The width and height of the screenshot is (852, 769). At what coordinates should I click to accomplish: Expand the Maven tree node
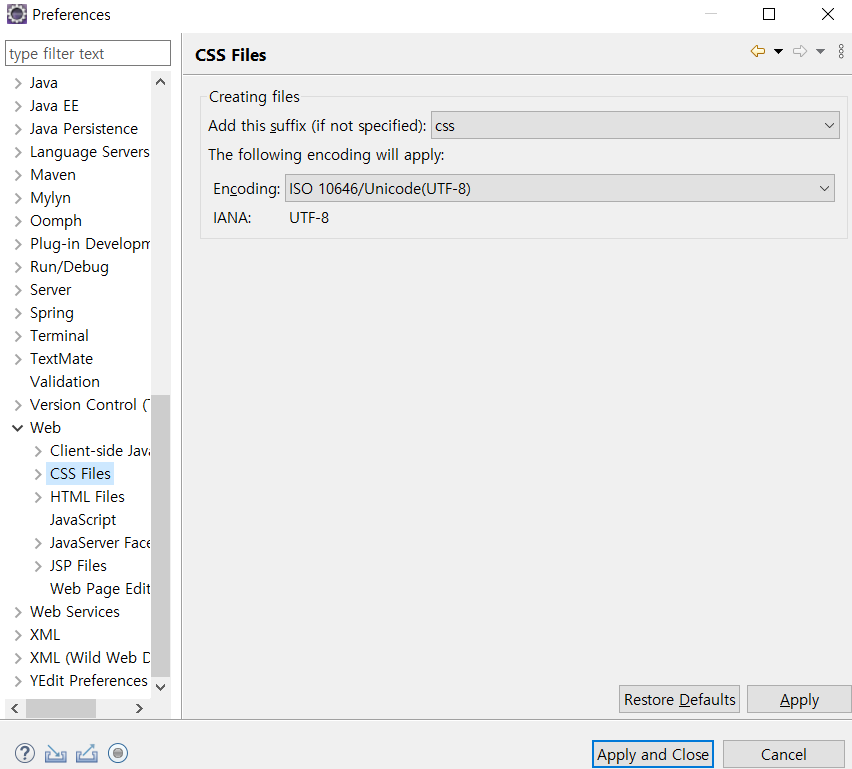point(18,175)
